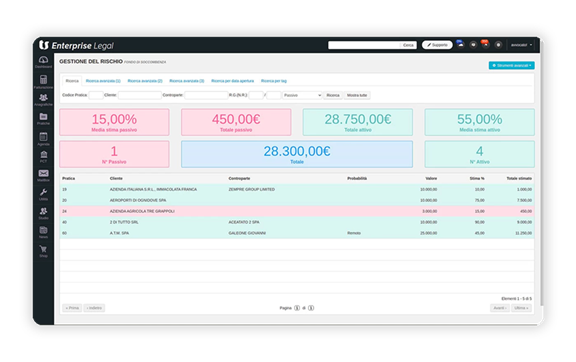This screenshot has width=576, height=362.
Task: Click the Totale attivo 28.750,00€ card
Action: click(358, 122)
